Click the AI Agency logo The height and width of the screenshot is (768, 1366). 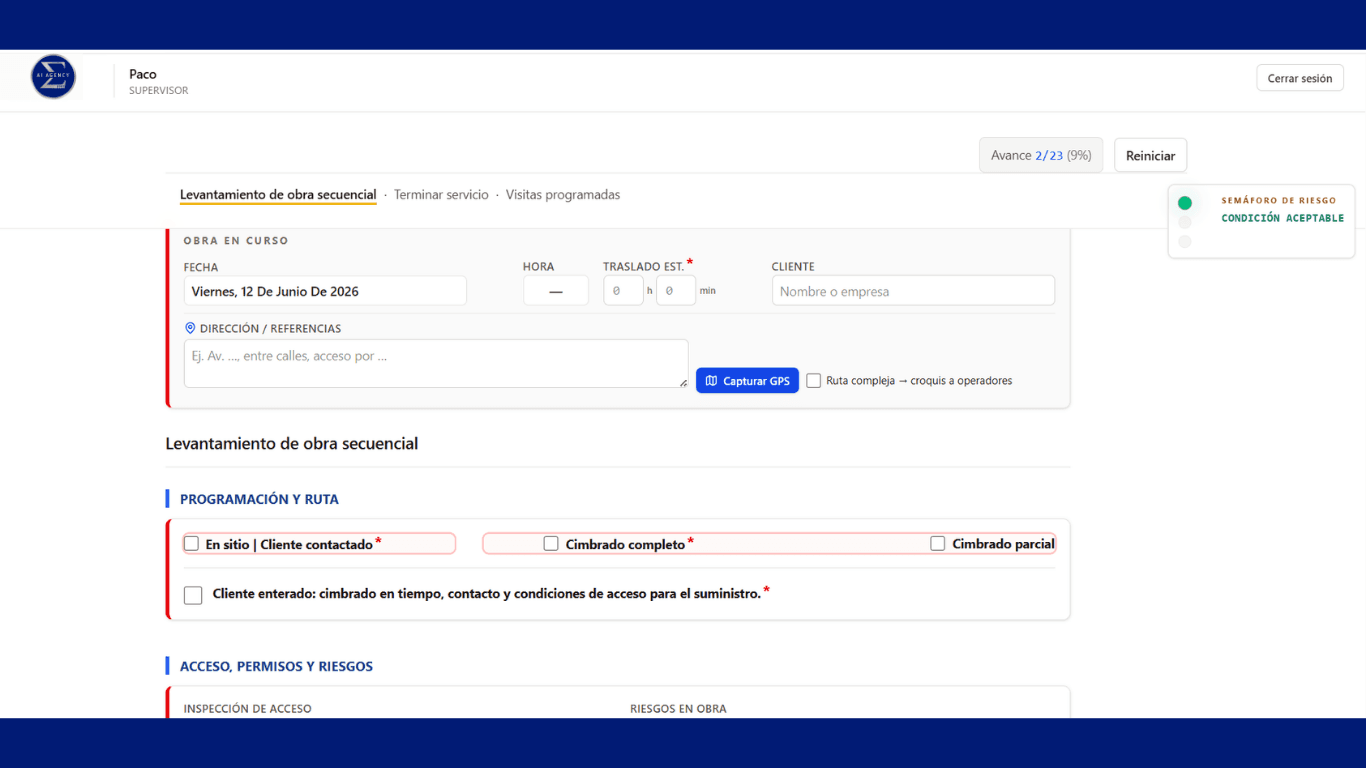coord(53,77)
